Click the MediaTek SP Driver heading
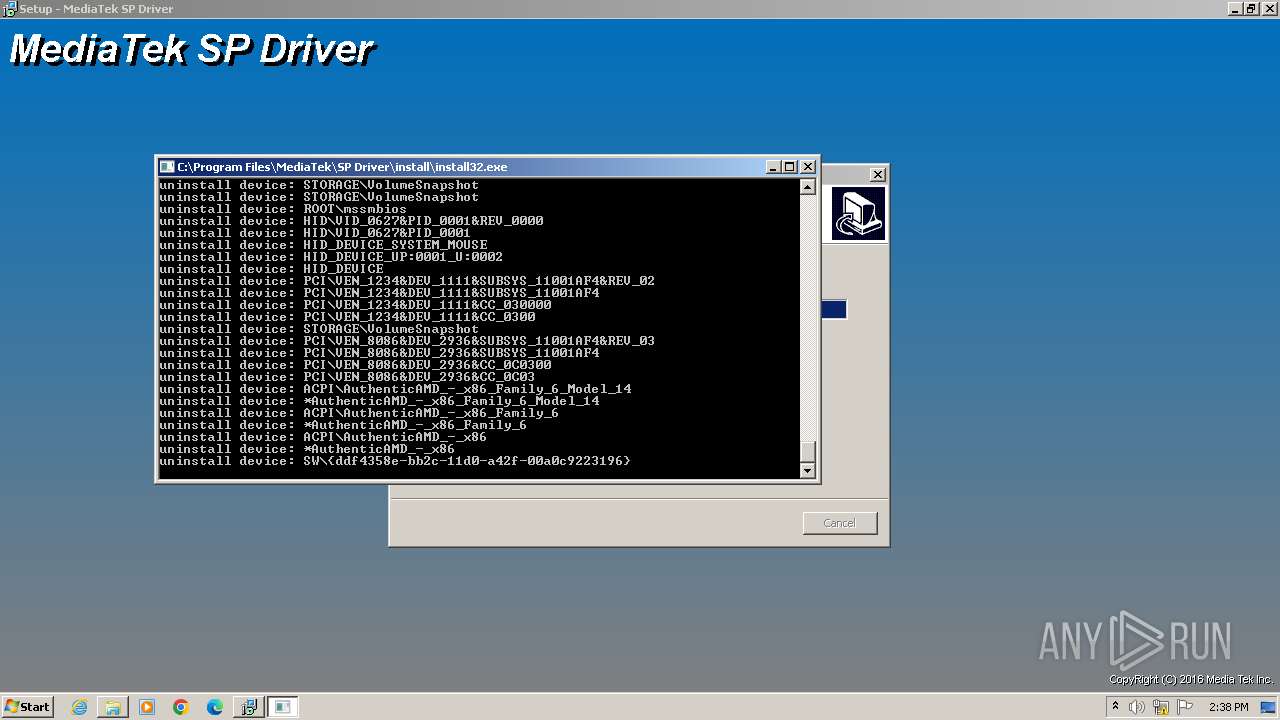Viewport: 1280px width, 720px height. [x=191, y=49]
